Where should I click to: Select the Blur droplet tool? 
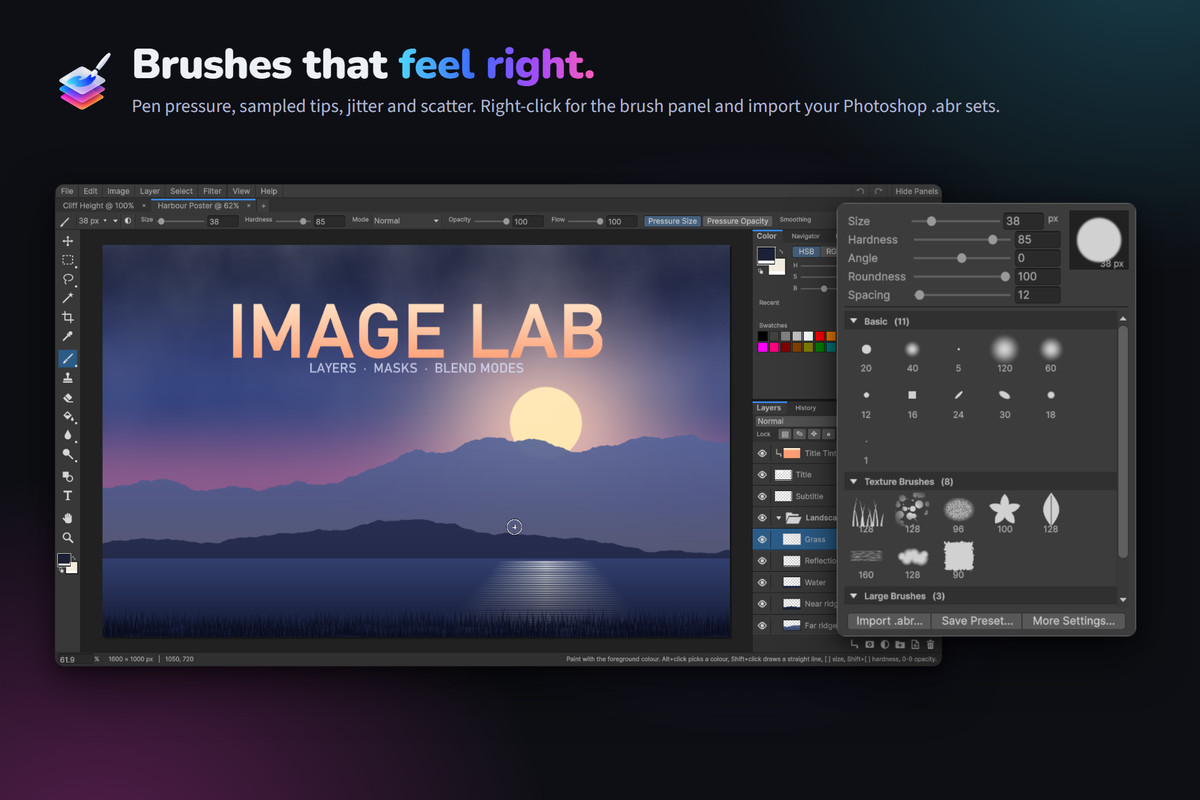pos(68,435)
